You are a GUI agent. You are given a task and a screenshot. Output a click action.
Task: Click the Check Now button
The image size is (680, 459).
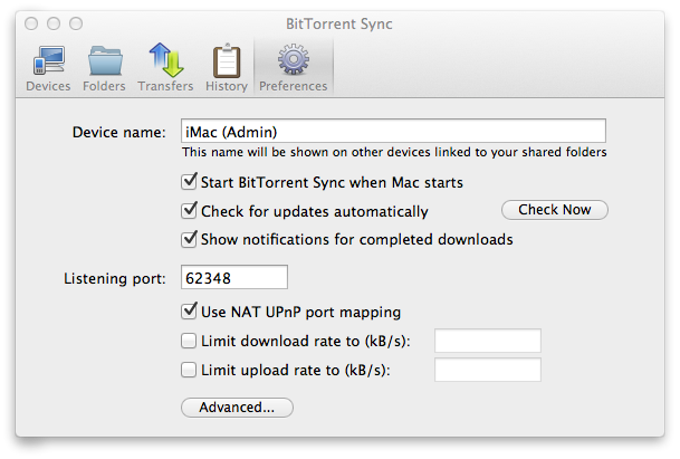click(x=555, y=210)
